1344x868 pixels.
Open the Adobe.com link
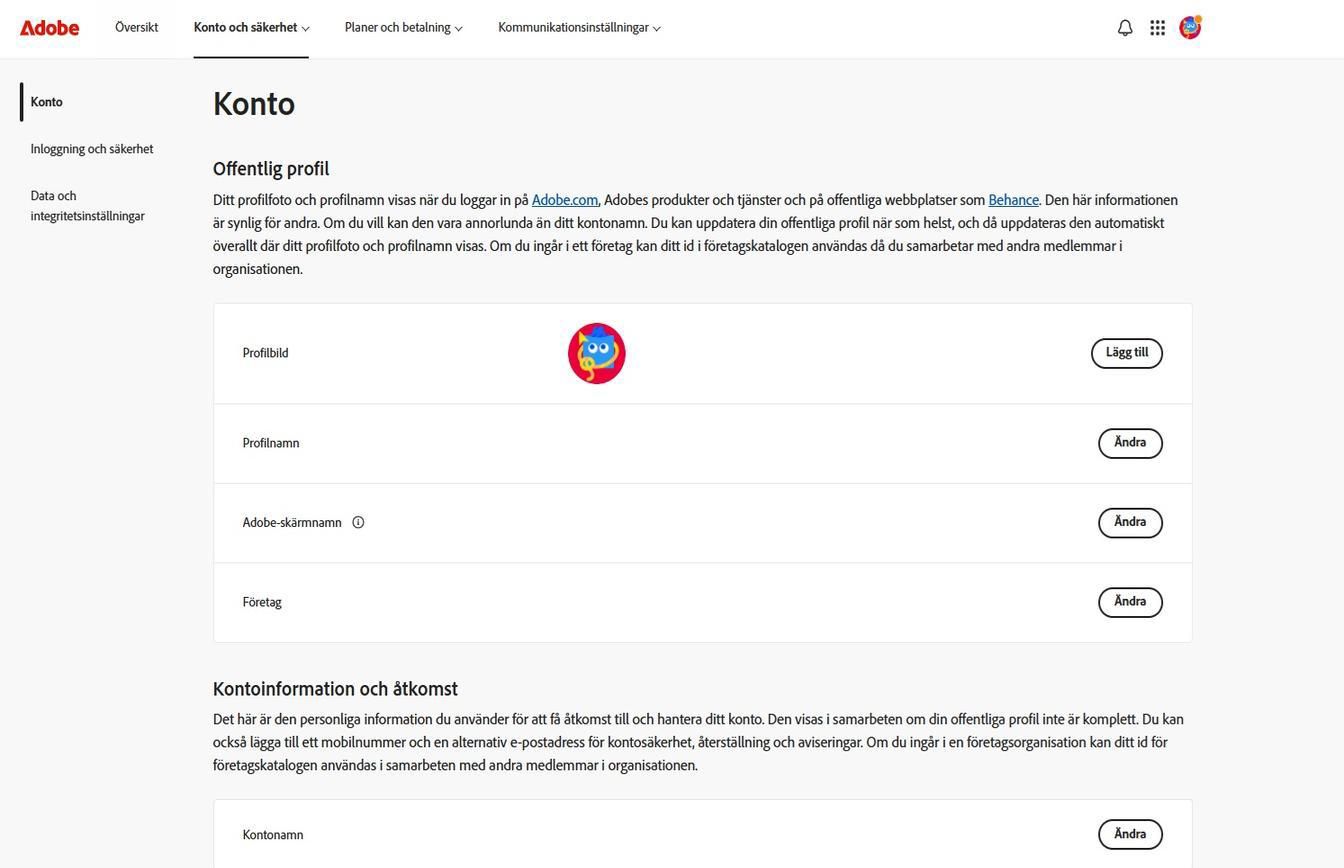coord(565,200)
